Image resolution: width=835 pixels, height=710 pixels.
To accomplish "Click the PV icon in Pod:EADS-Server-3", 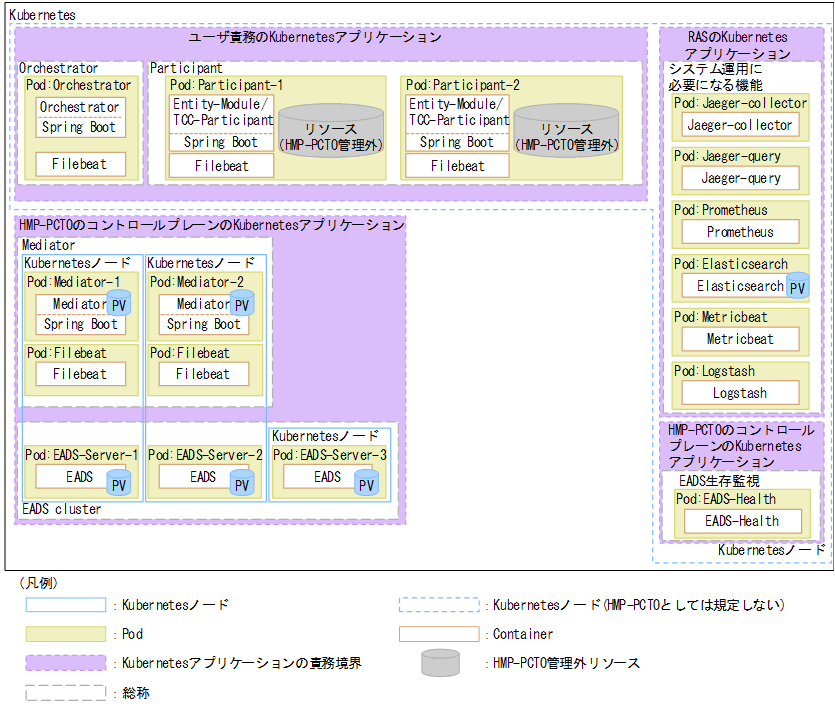I will point(366,481).
